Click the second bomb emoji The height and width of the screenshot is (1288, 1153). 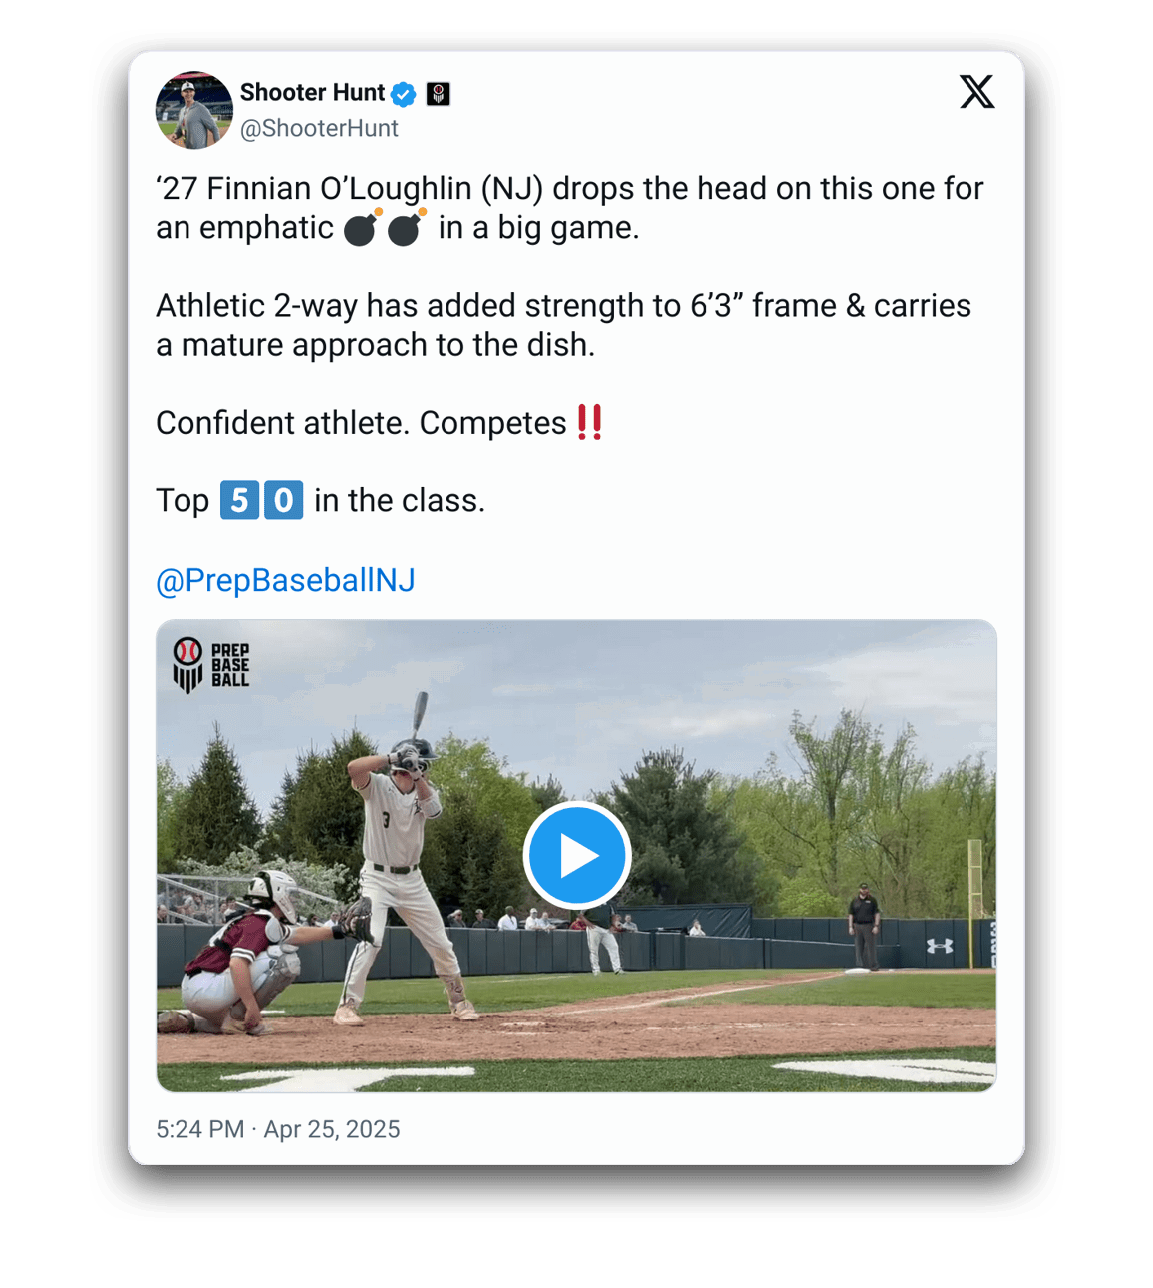click(x=406, y=228)
